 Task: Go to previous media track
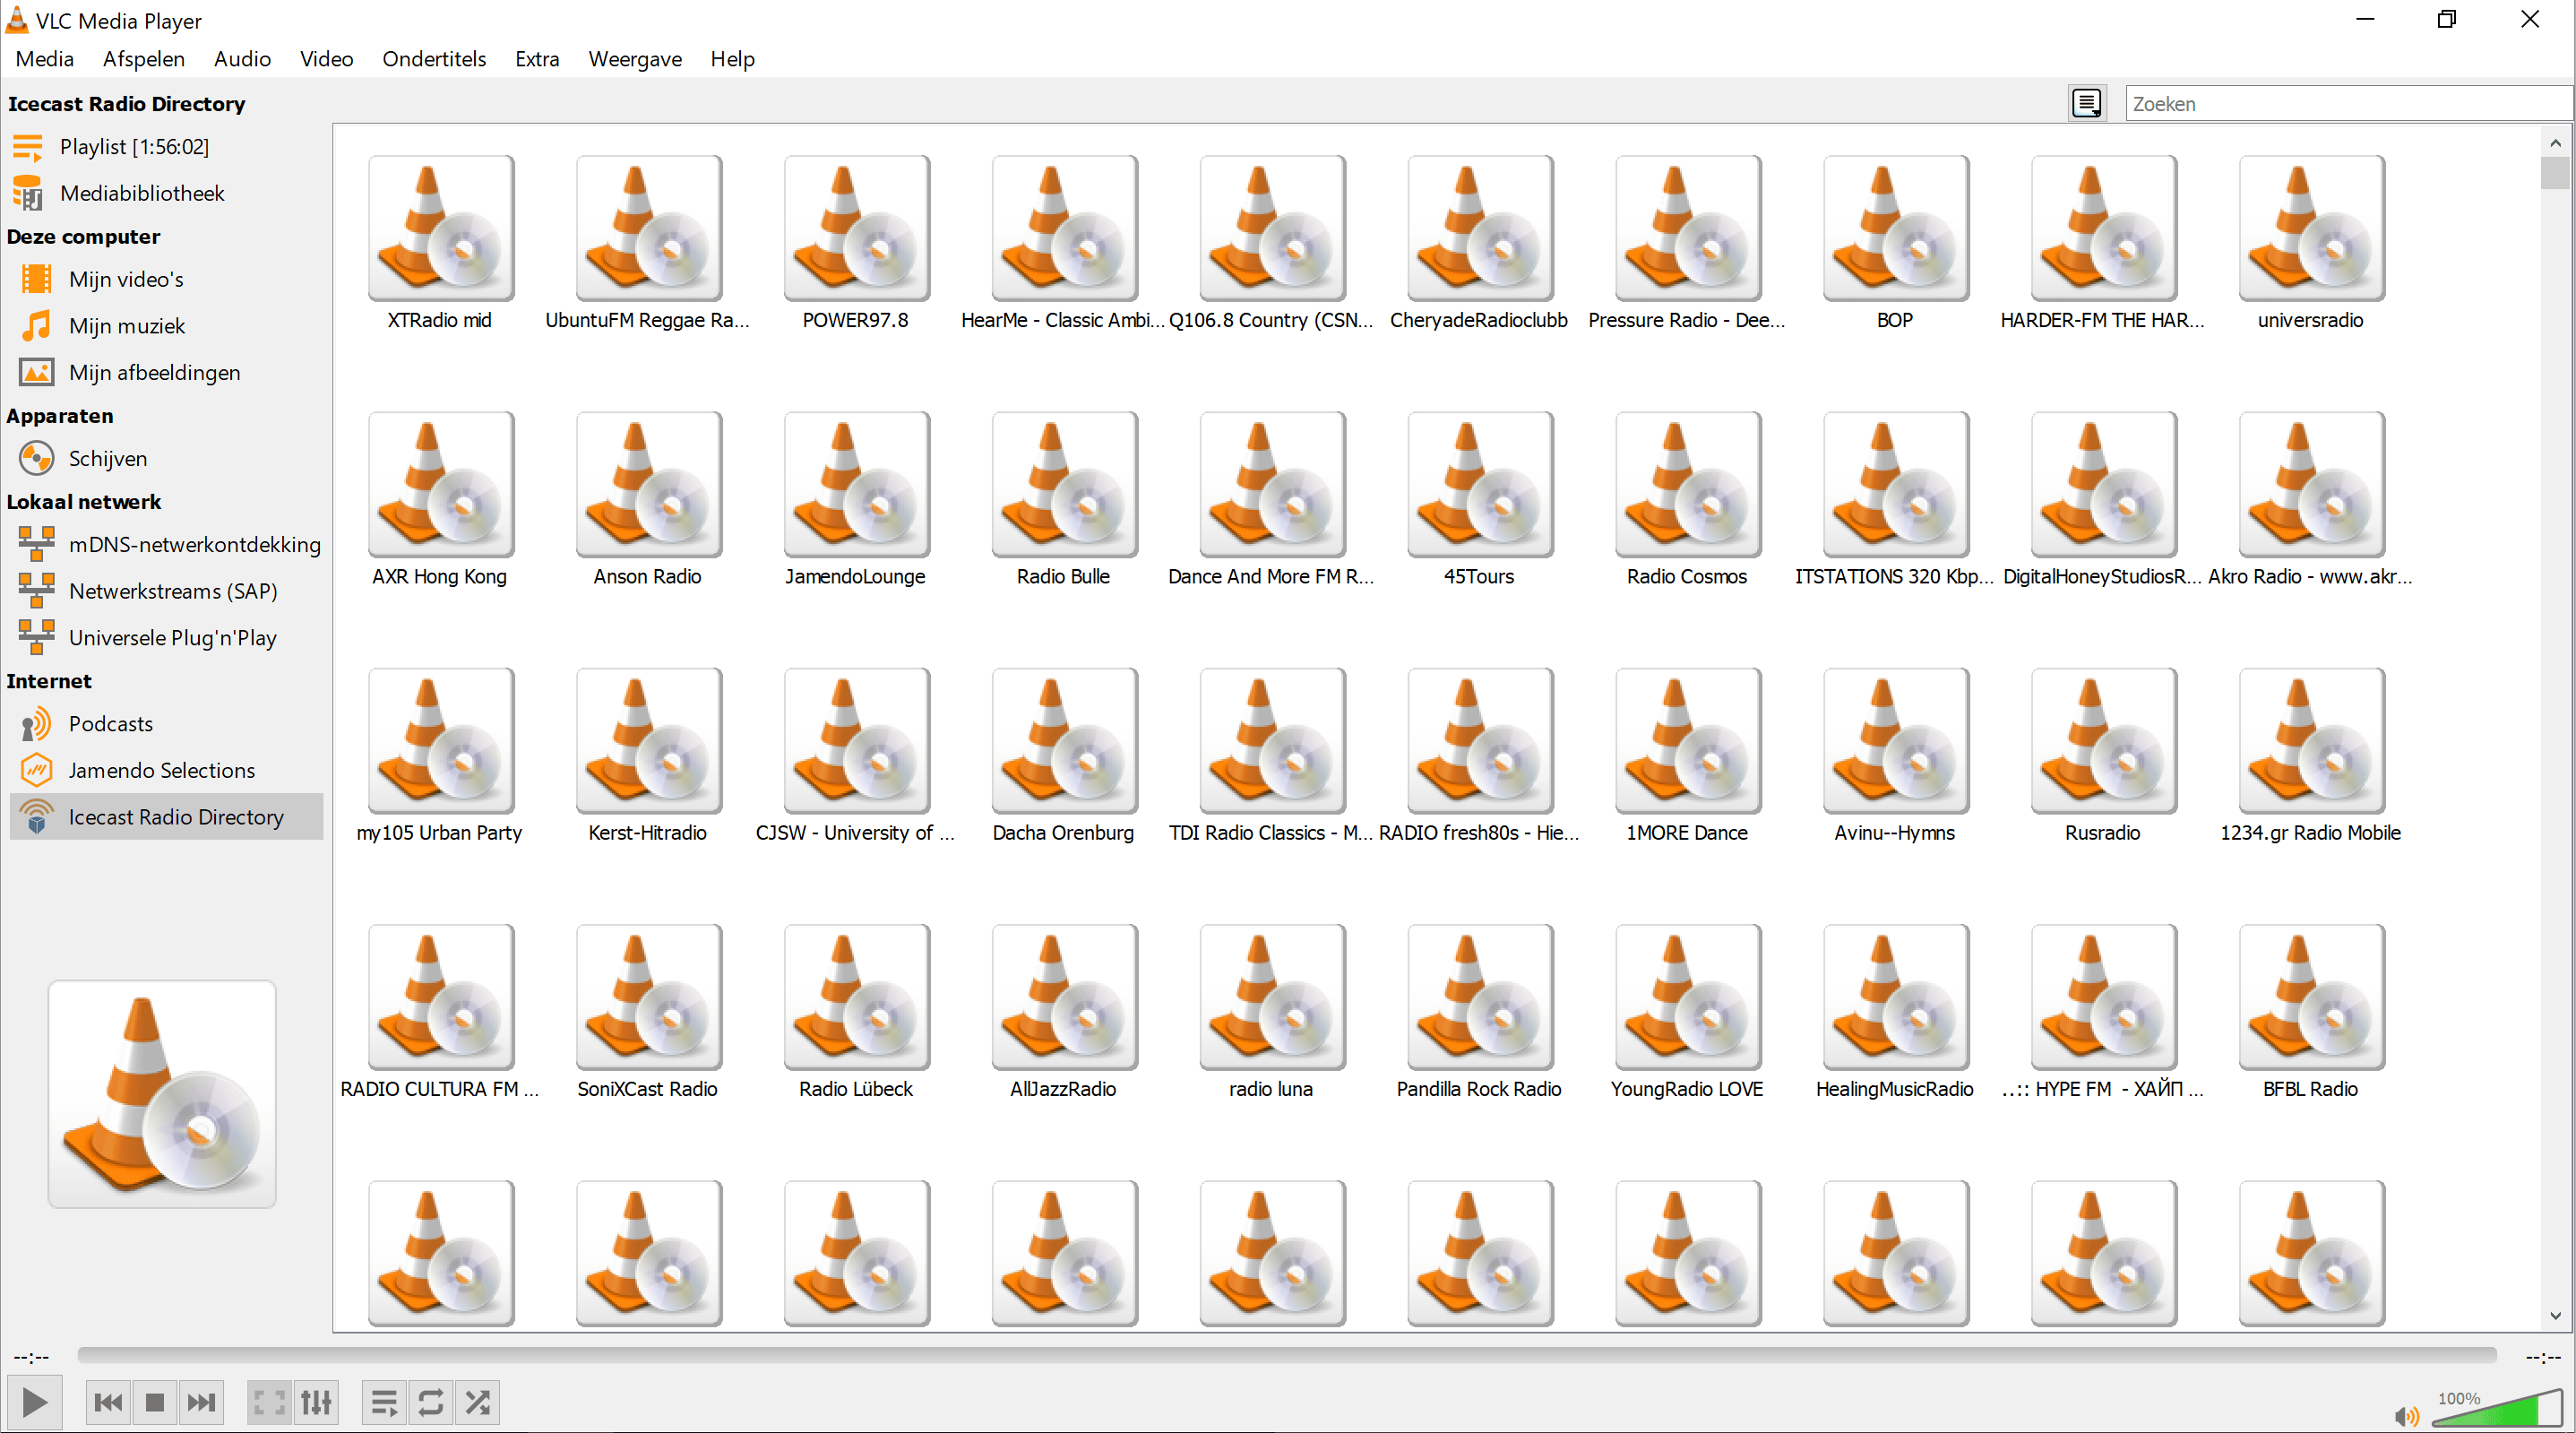(x=108, y=1402)
